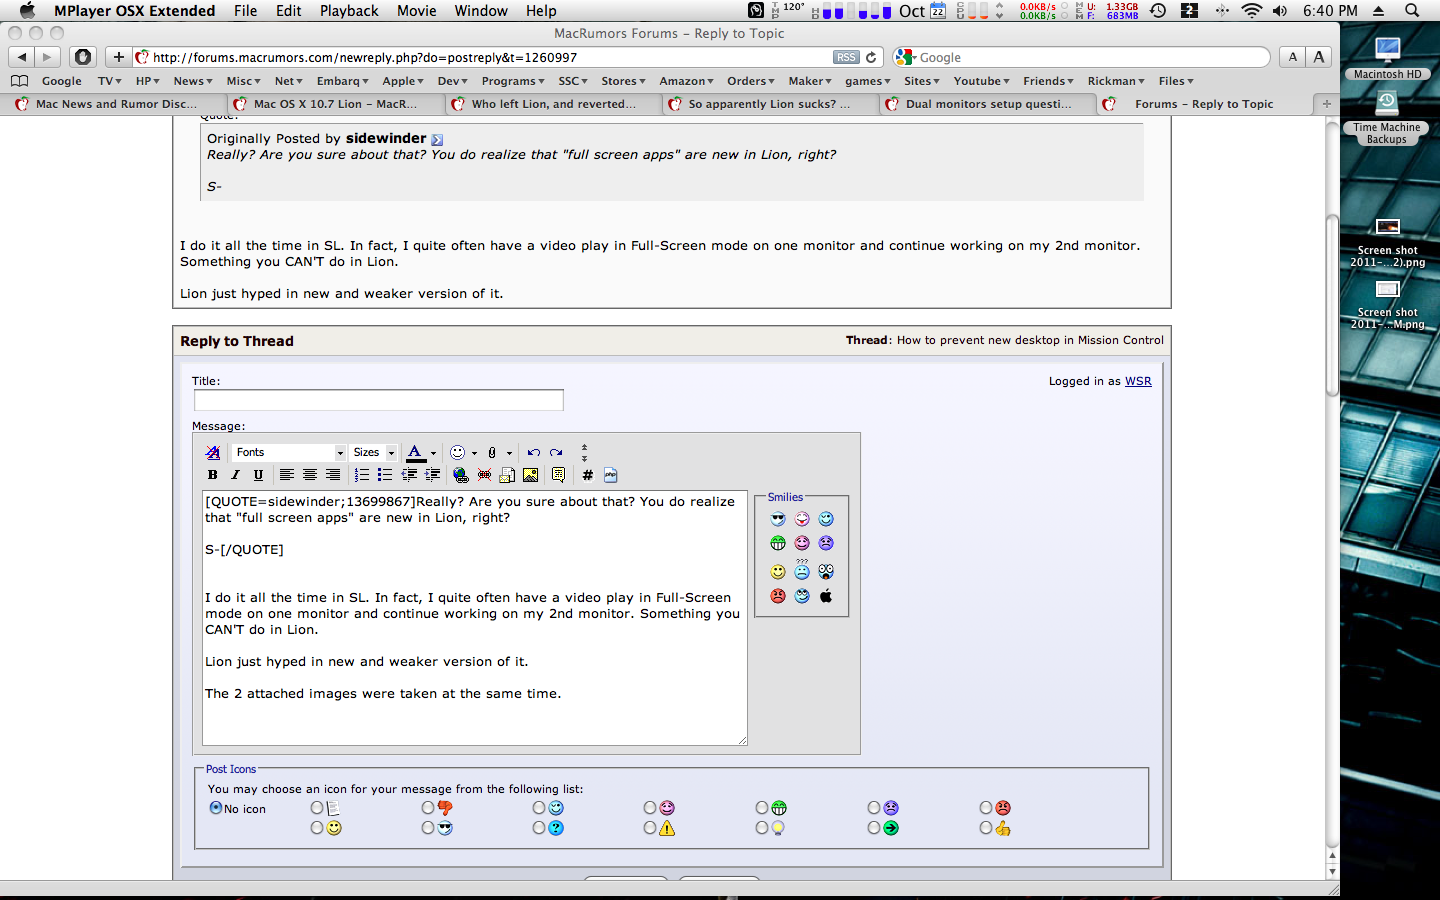Click the Insert Link globe icon
The height and width of the screenshot is (900, 1440).
[x=460, y=475]
